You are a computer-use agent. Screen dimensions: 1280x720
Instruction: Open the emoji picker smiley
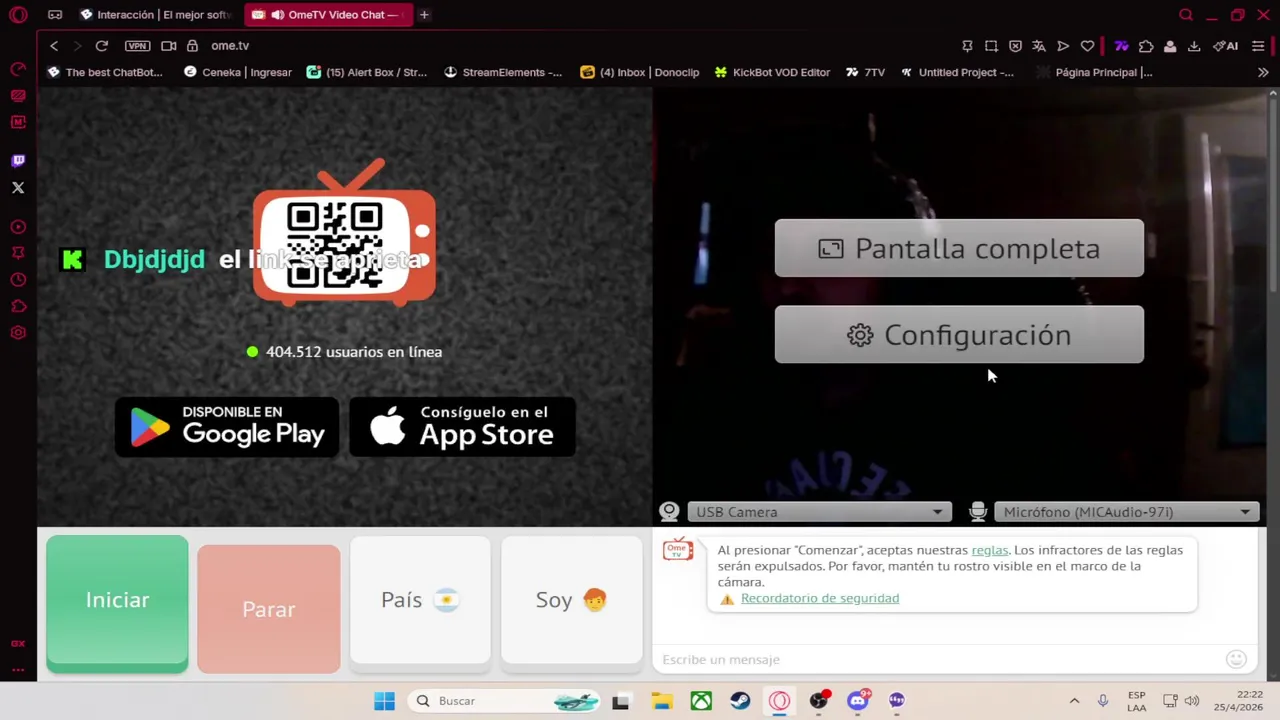coord(1237,659)
